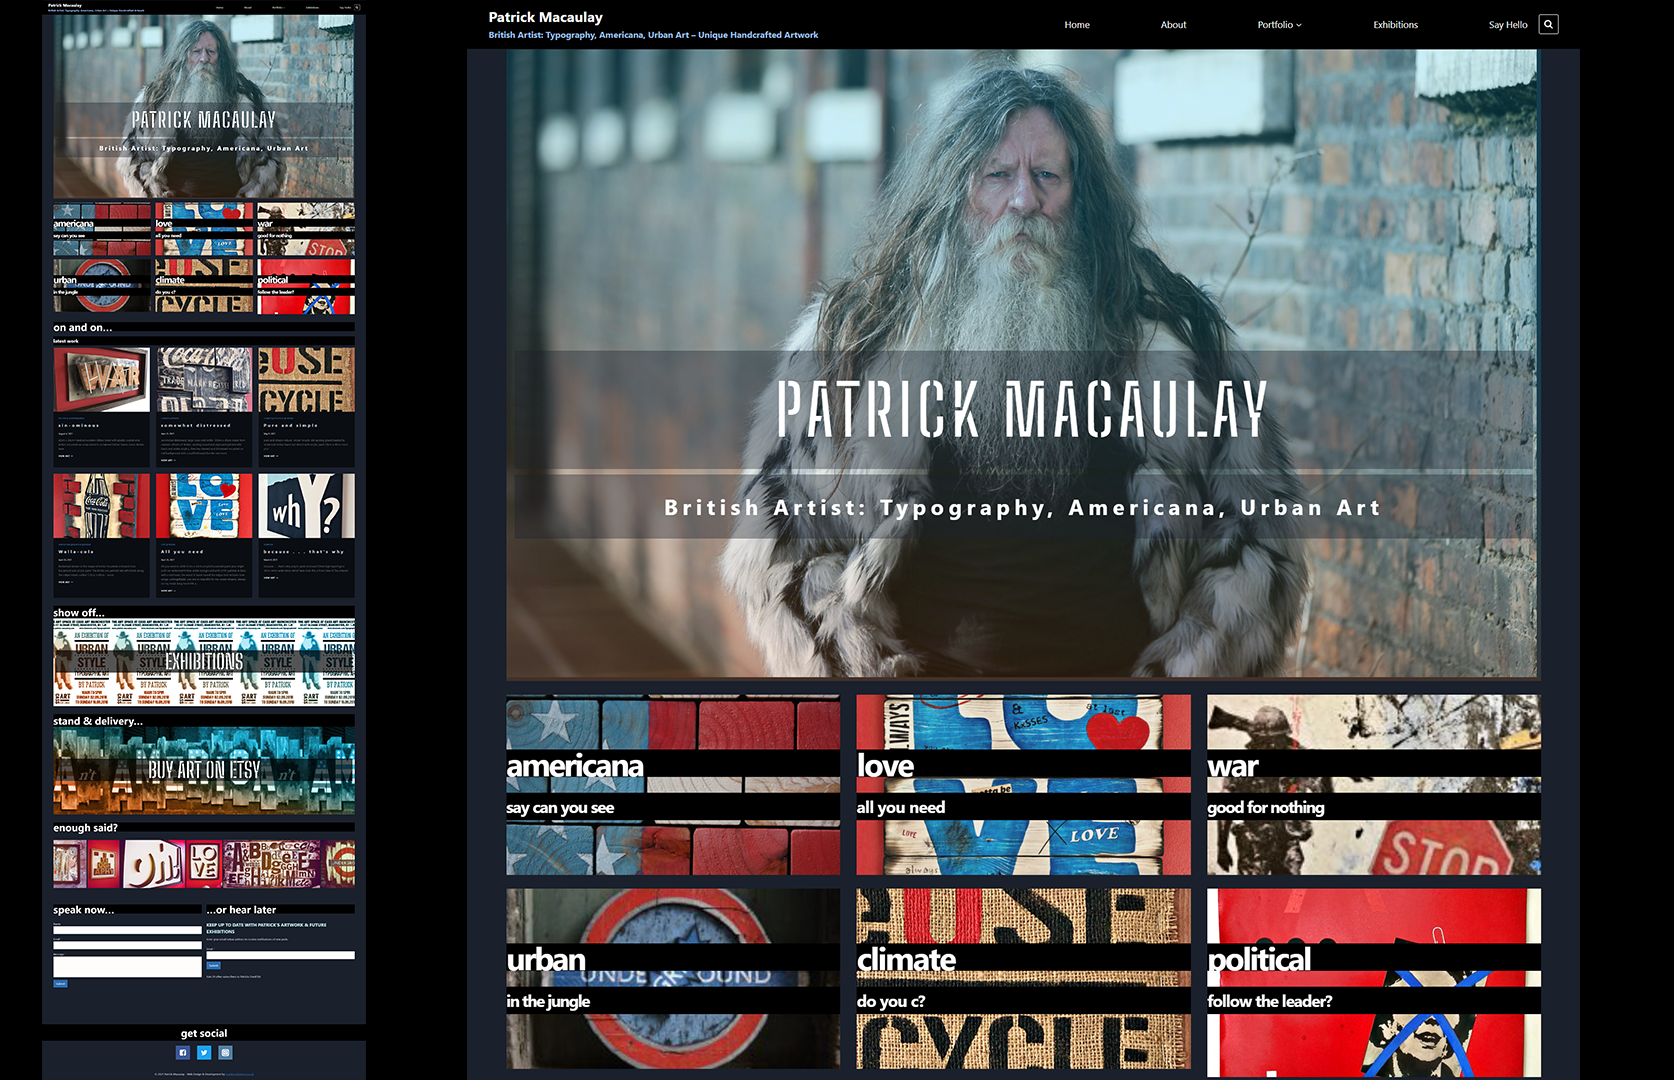
Task: Click the search magnifier icon in the large header
Action: pos(1548,24)
